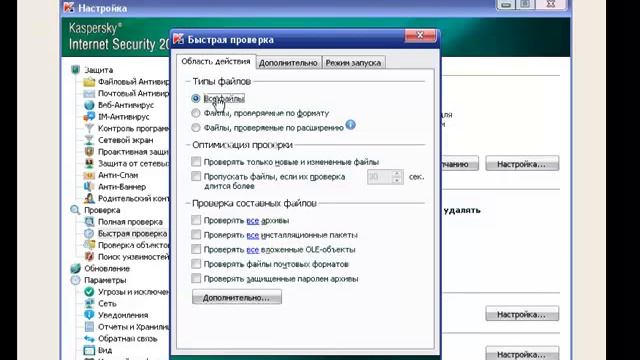
Task: Select Уведомления in sidebar tree
Action: pos(123,316)
